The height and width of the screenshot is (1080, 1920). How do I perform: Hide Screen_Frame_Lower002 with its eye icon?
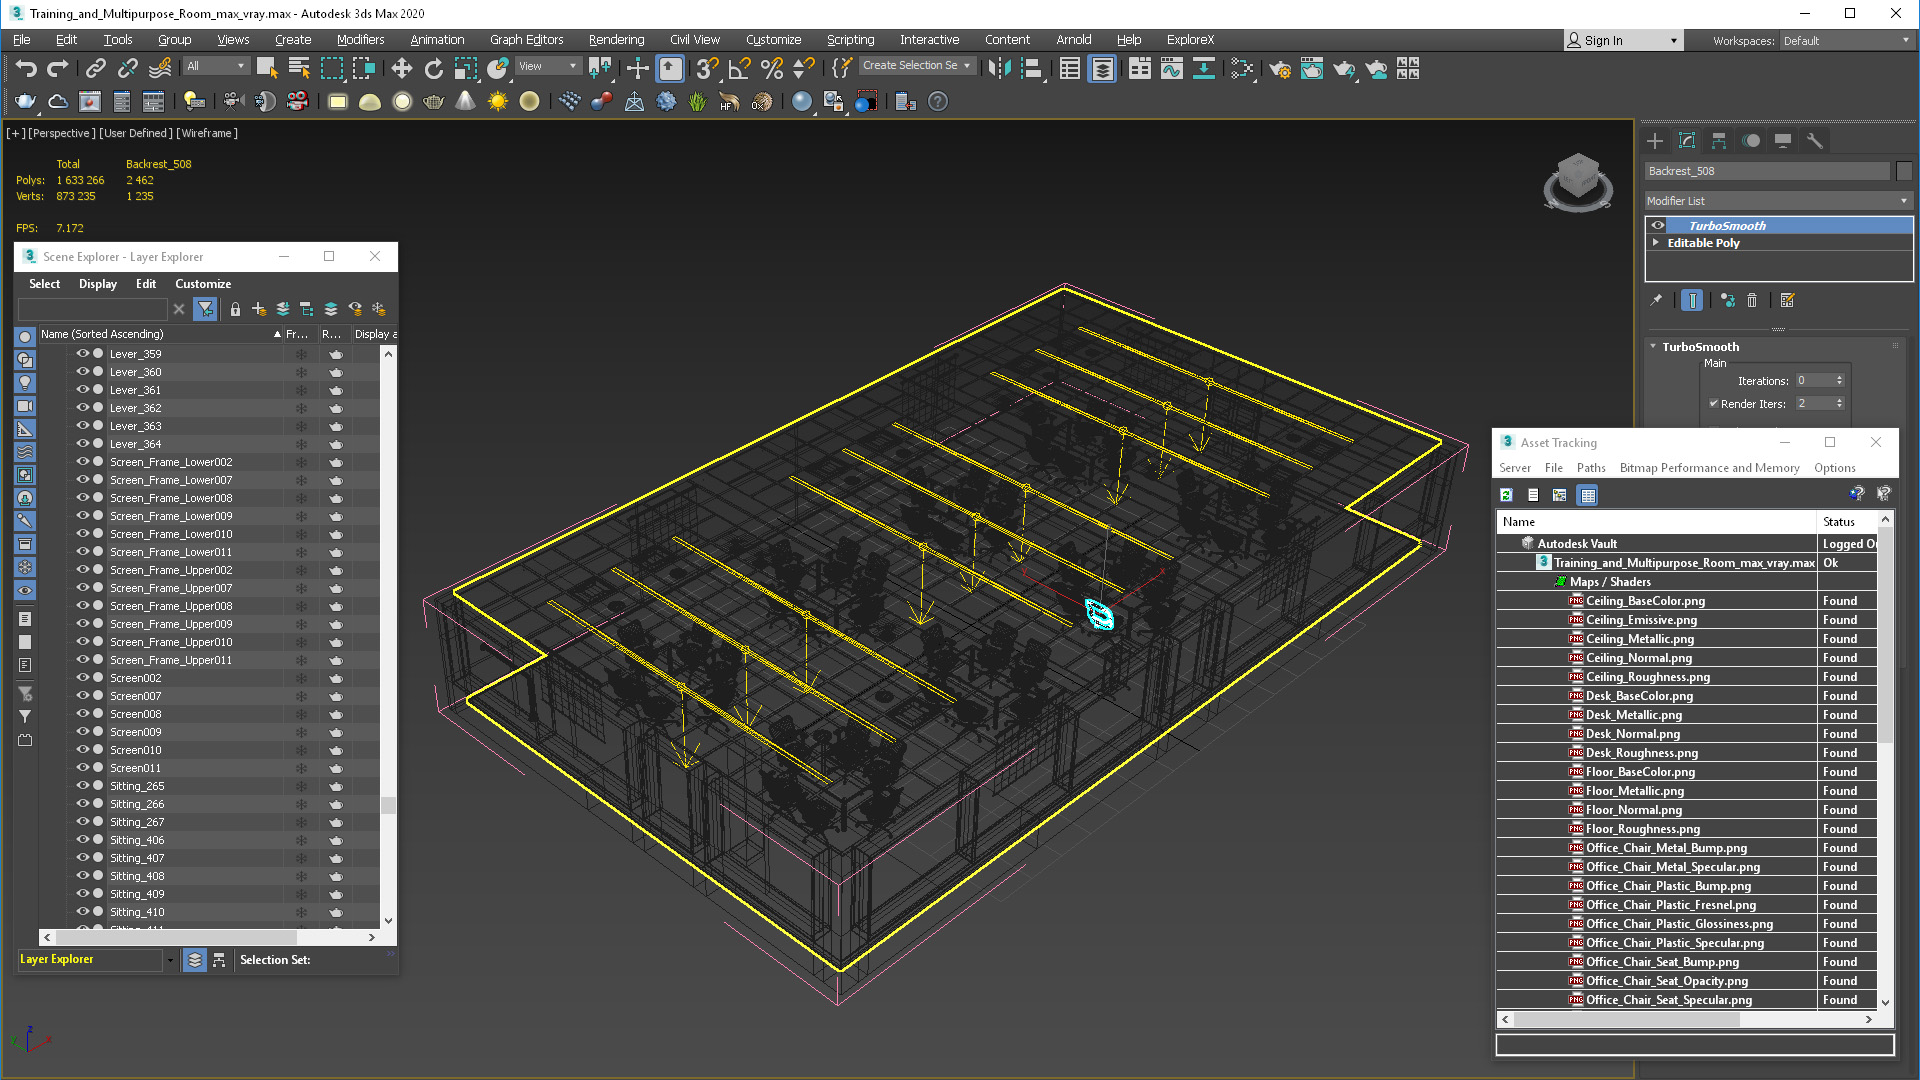point(83,461)
